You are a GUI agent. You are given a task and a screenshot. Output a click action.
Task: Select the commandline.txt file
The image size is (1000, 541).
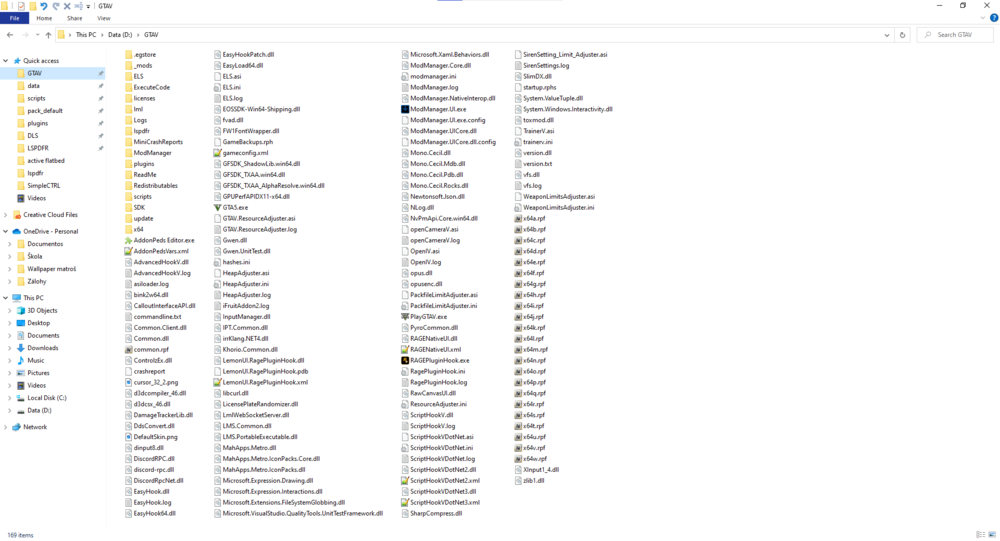[x=157, y=316]
